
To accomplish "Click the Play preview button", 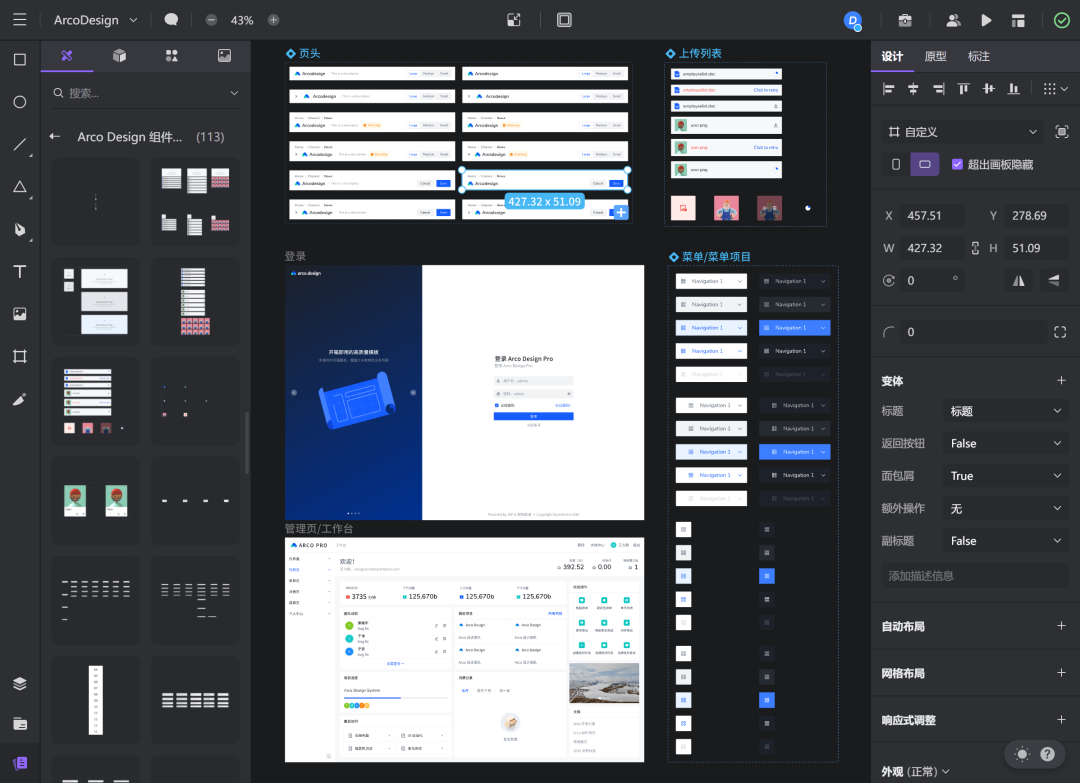I will coord(986,20).
